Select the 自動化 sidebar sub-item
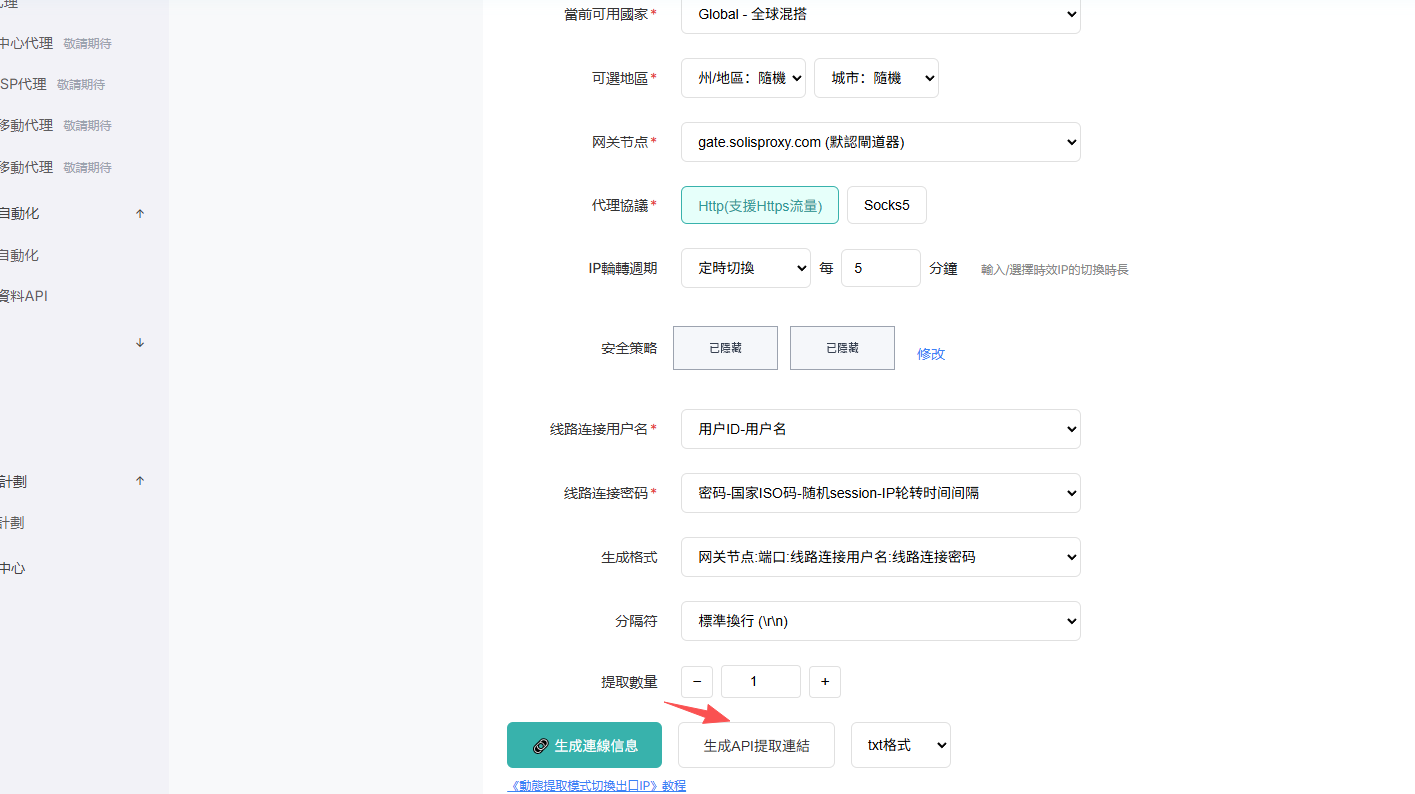 [20, 255]
